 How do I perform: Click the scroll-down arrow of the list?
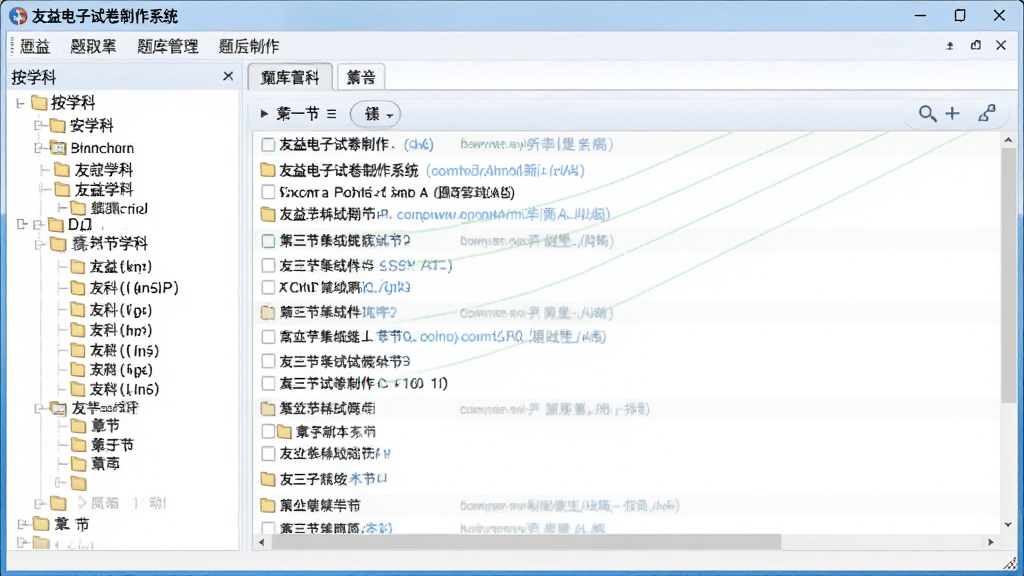coord(1008,525)
